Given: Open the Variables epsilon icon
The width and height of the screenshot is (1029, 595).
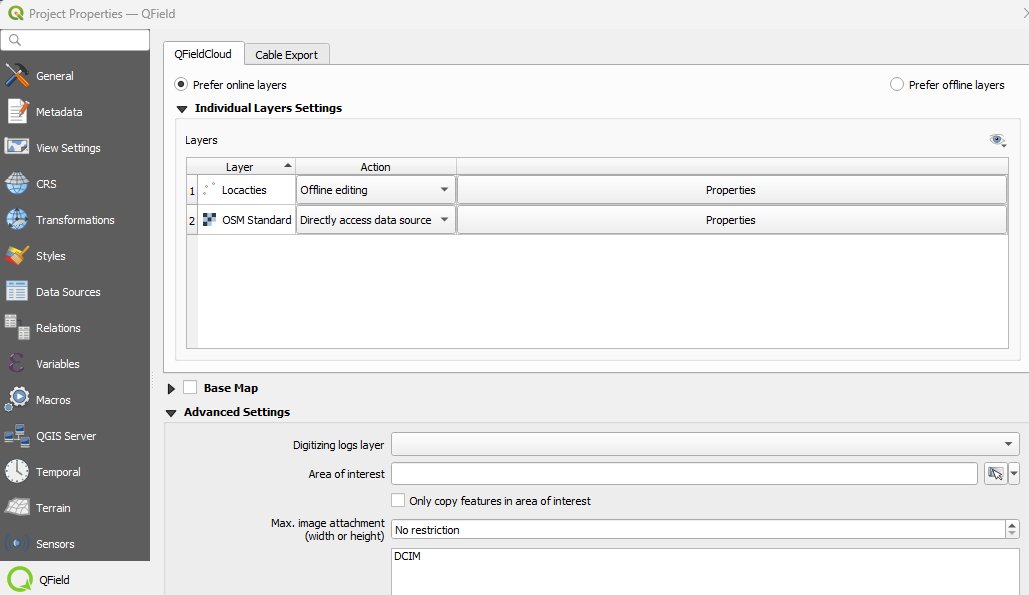Looking at the screenshot, I should pos(17,363).
